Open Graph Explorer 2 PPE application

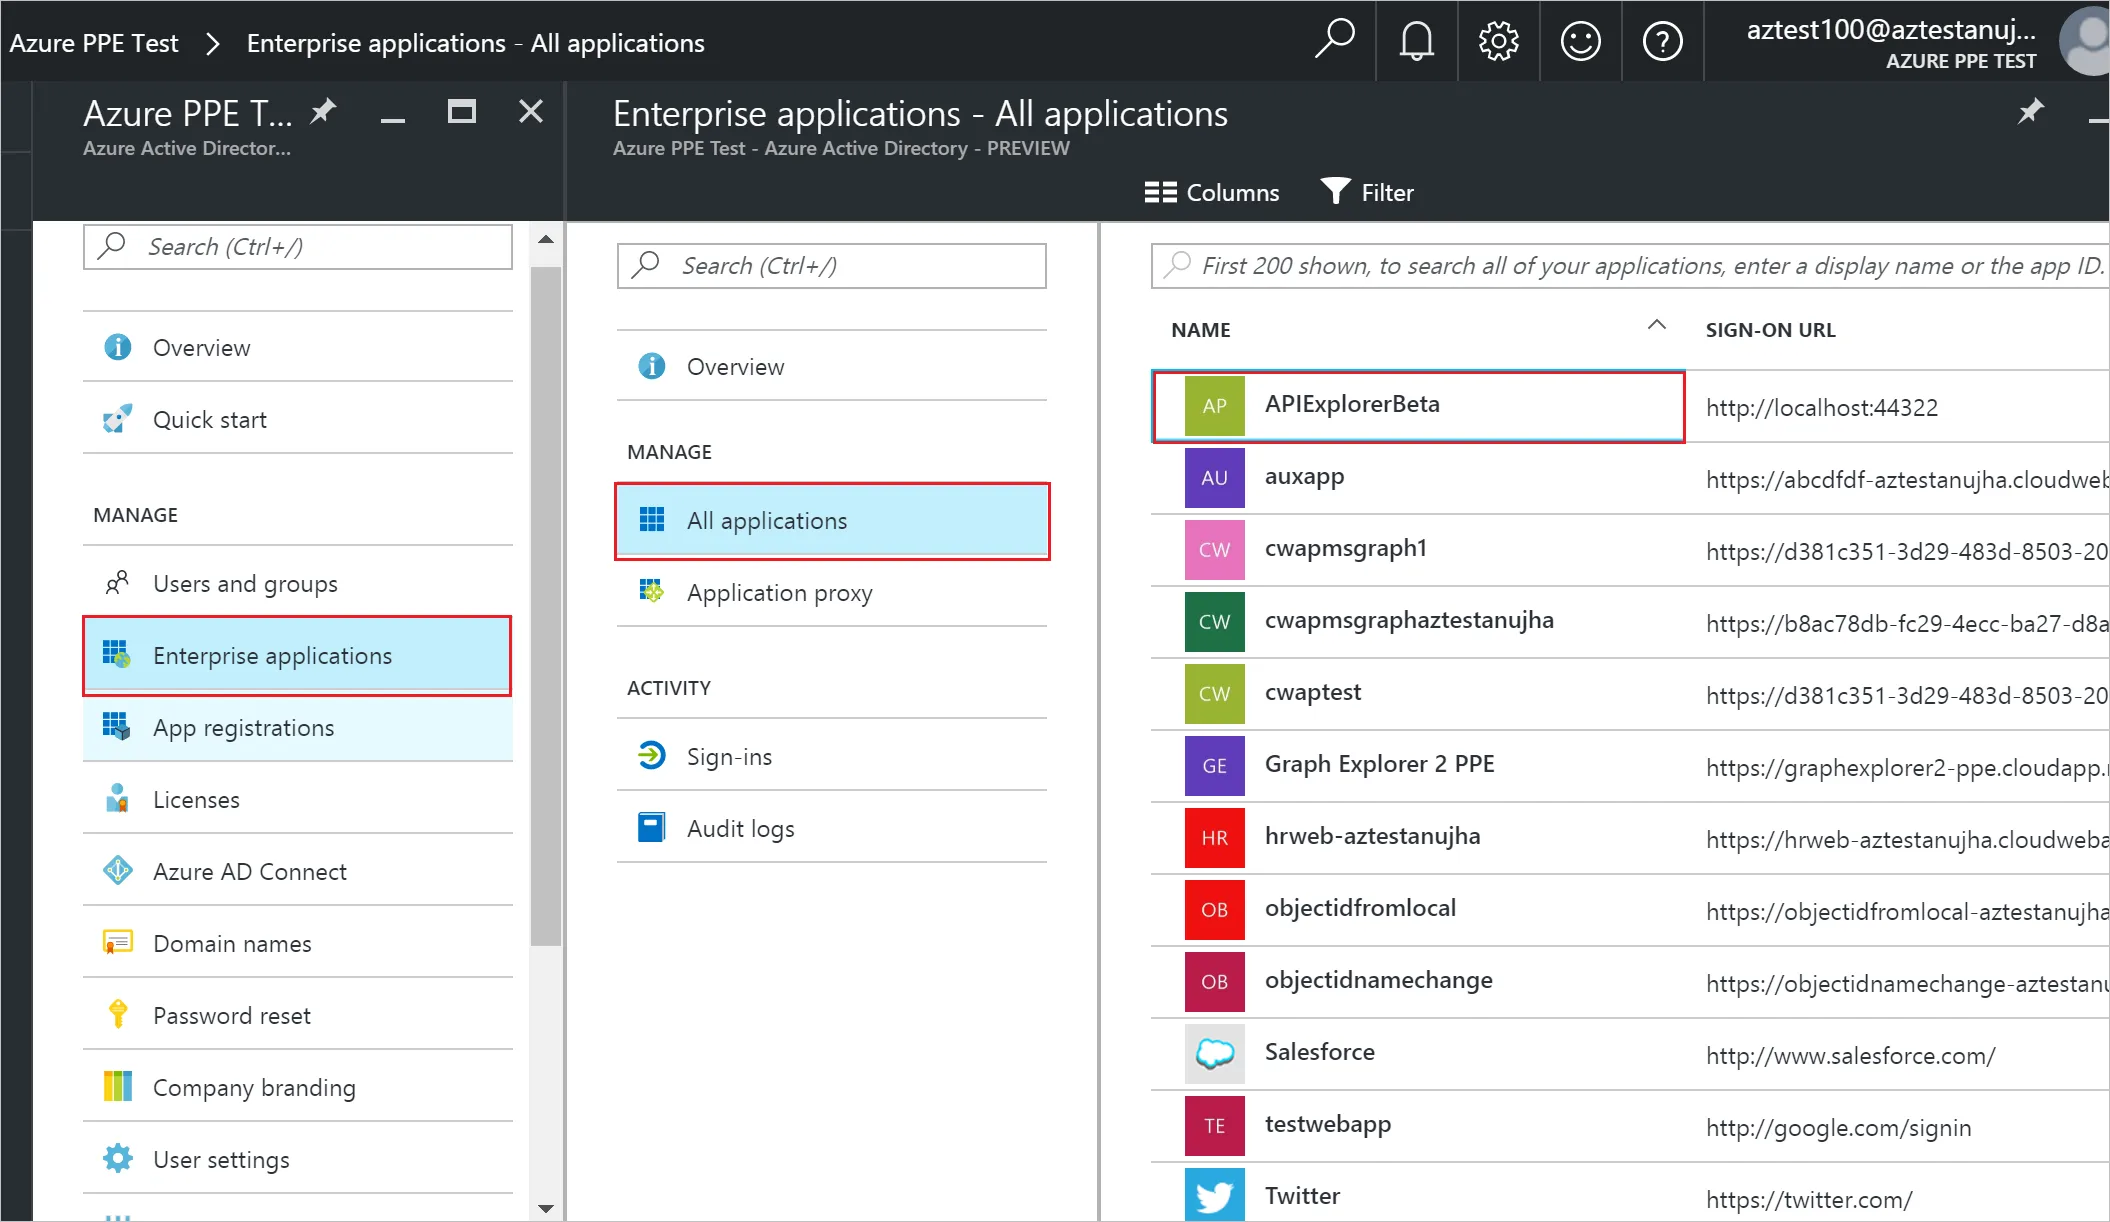pyautogui.click(x=1379, y=765)
